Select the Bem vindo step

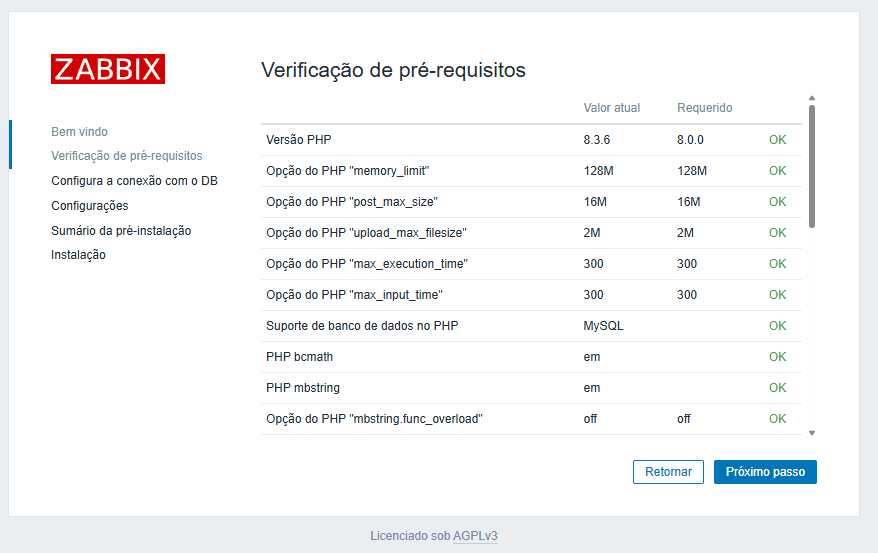tap(80, 132)
